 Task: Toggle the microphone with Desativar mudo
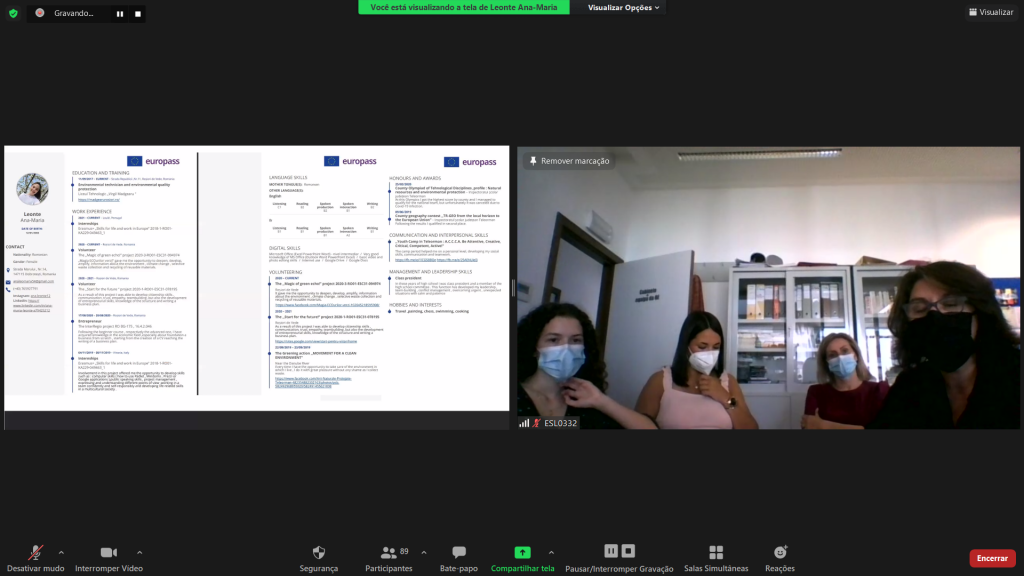click(35, 558)
